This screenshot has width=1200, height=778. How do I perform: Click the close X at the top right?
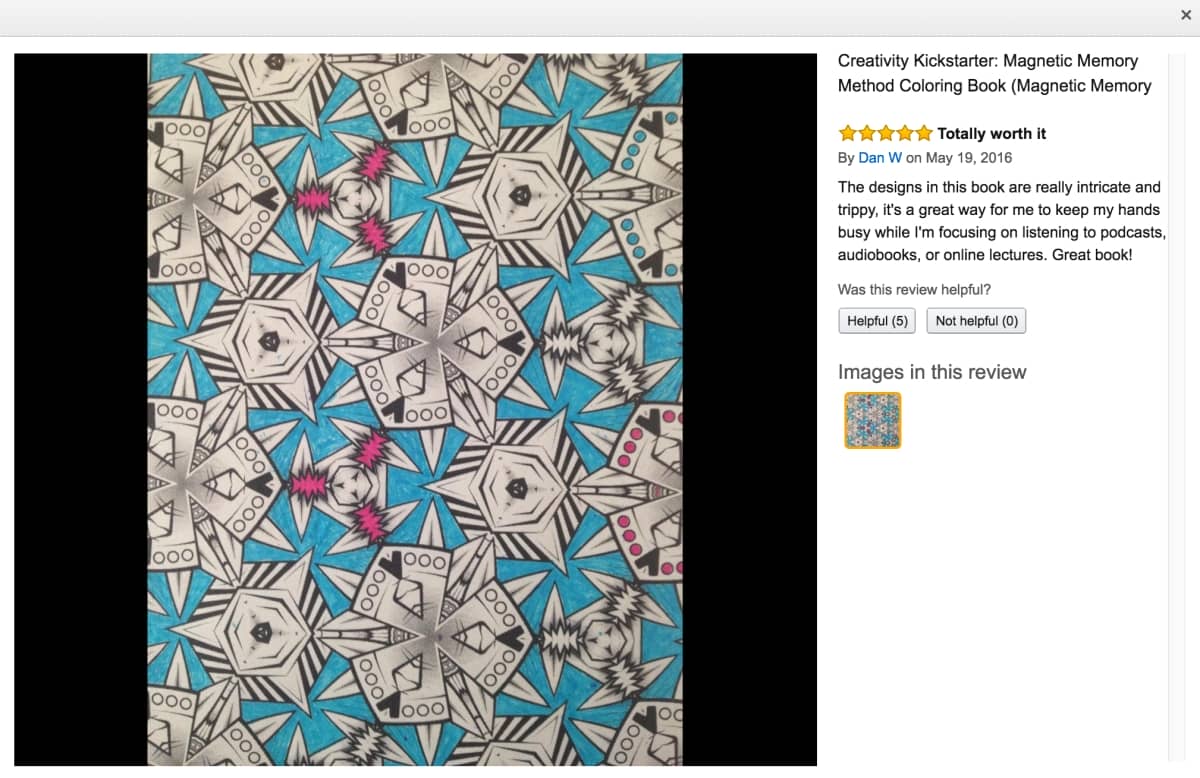1186,15
